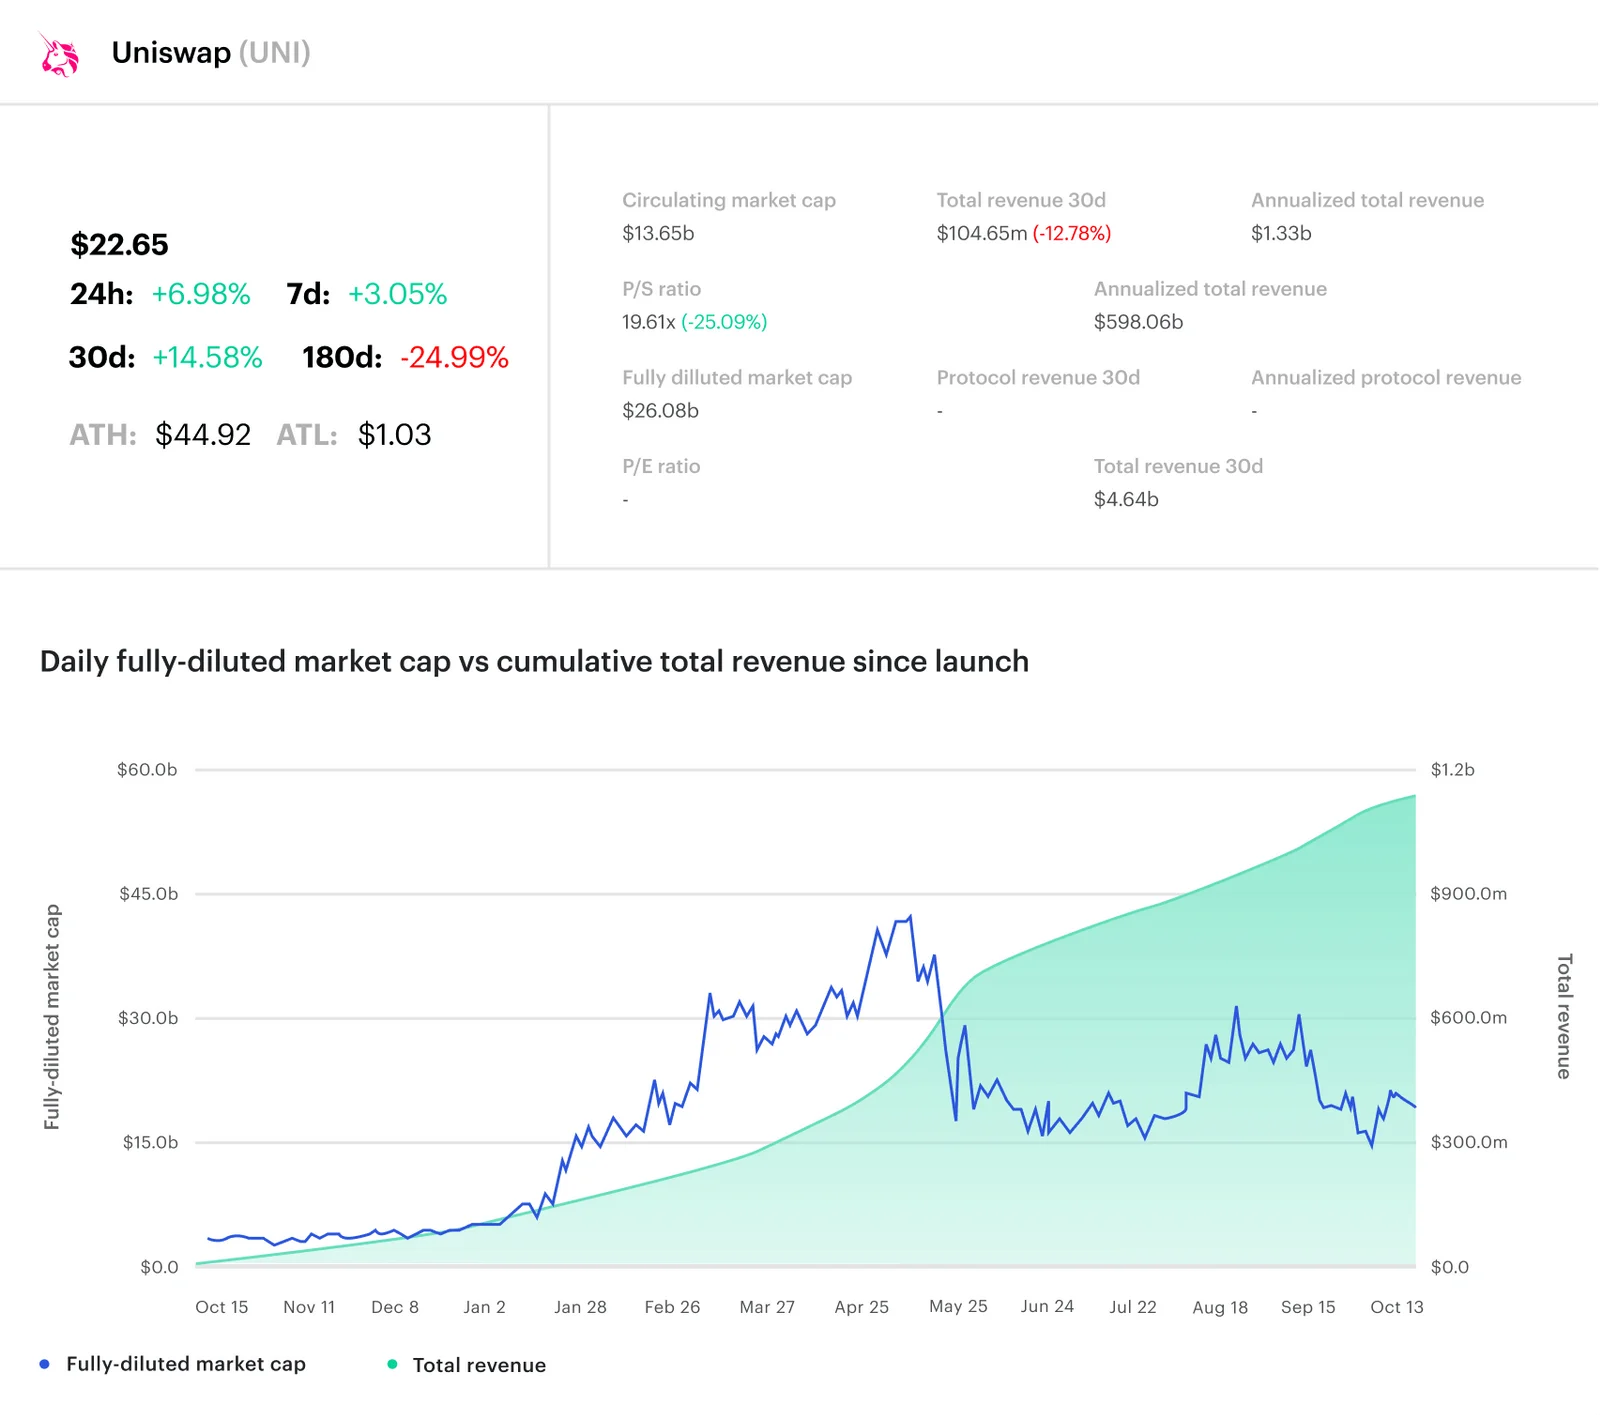
Task: Click the vertical Fully-diluted market cap axis title
Action: point(52,1017)
